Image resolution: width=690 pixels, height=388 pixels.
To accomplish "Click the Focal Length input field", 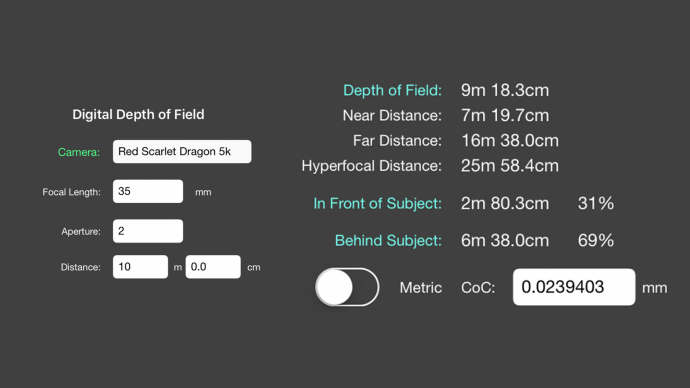I will [148, 191].
